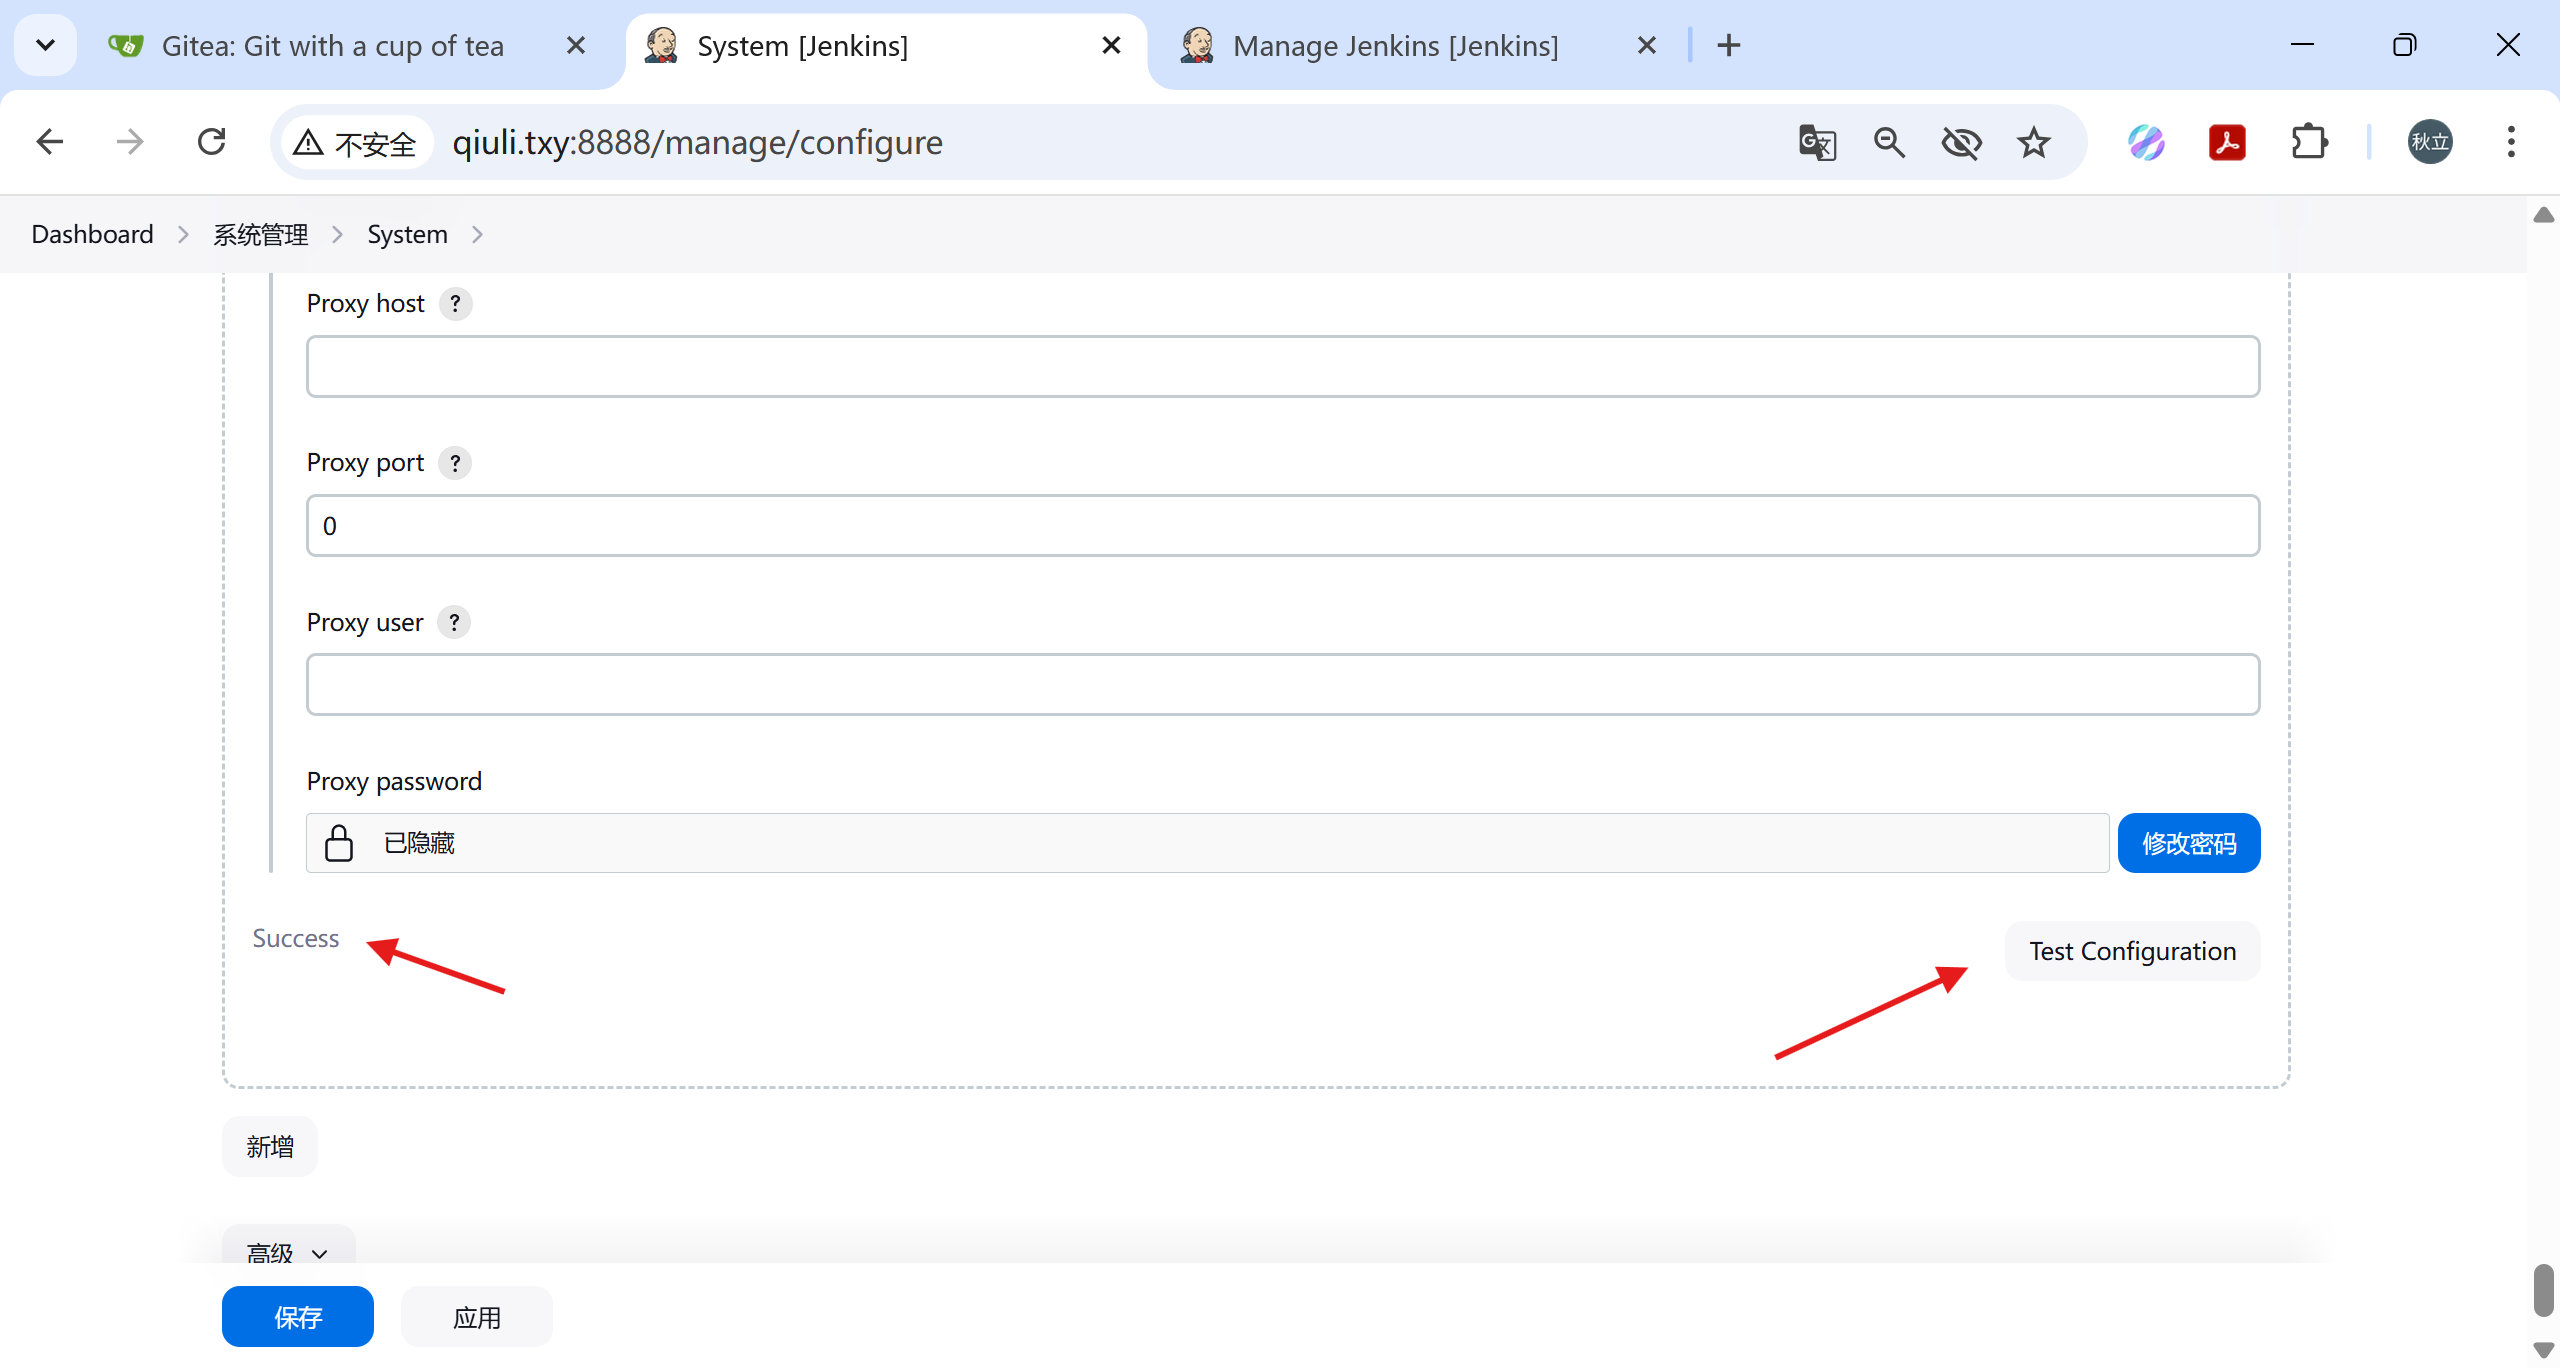2560x1368 pixels.
Task: Switch to Gitea tab
Action: [x=332, y=46]
